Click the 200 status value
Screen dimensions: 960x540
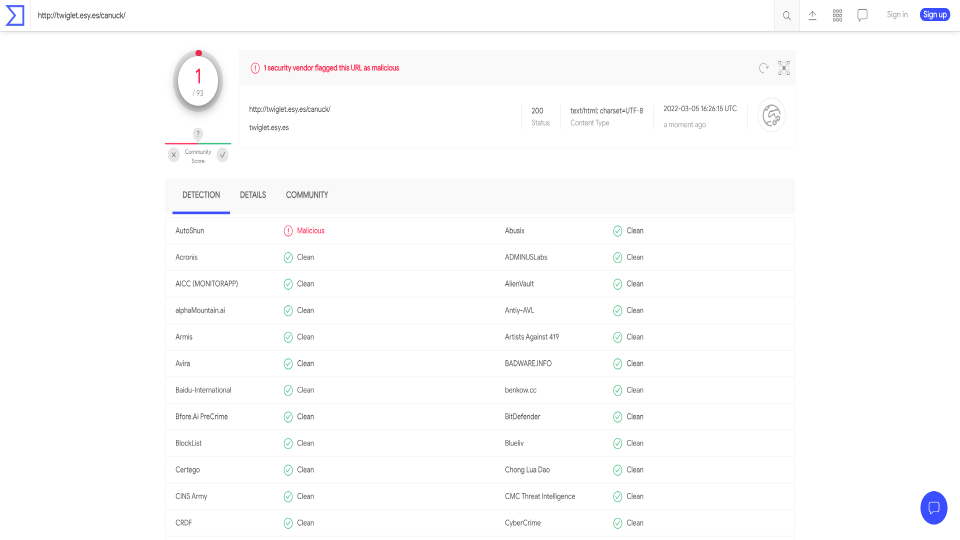pos(537,111)
